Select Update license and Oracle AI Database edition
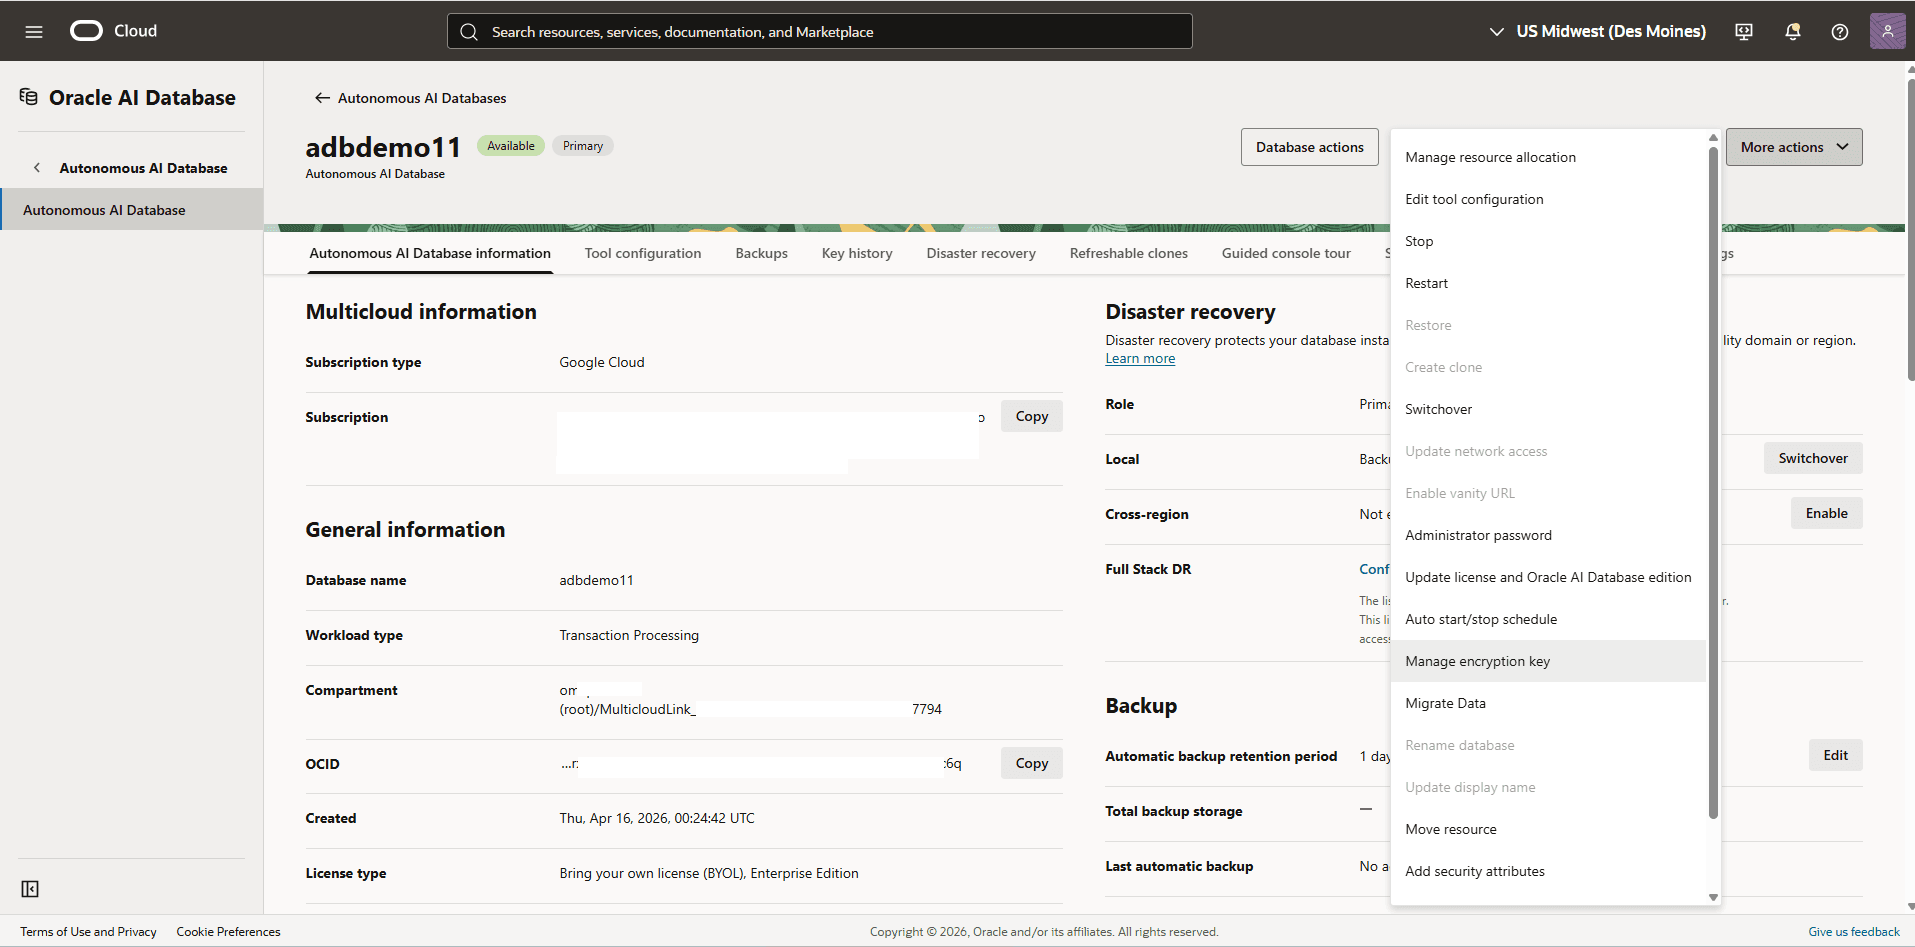 pyautogui.click(x=1548, y=577)
